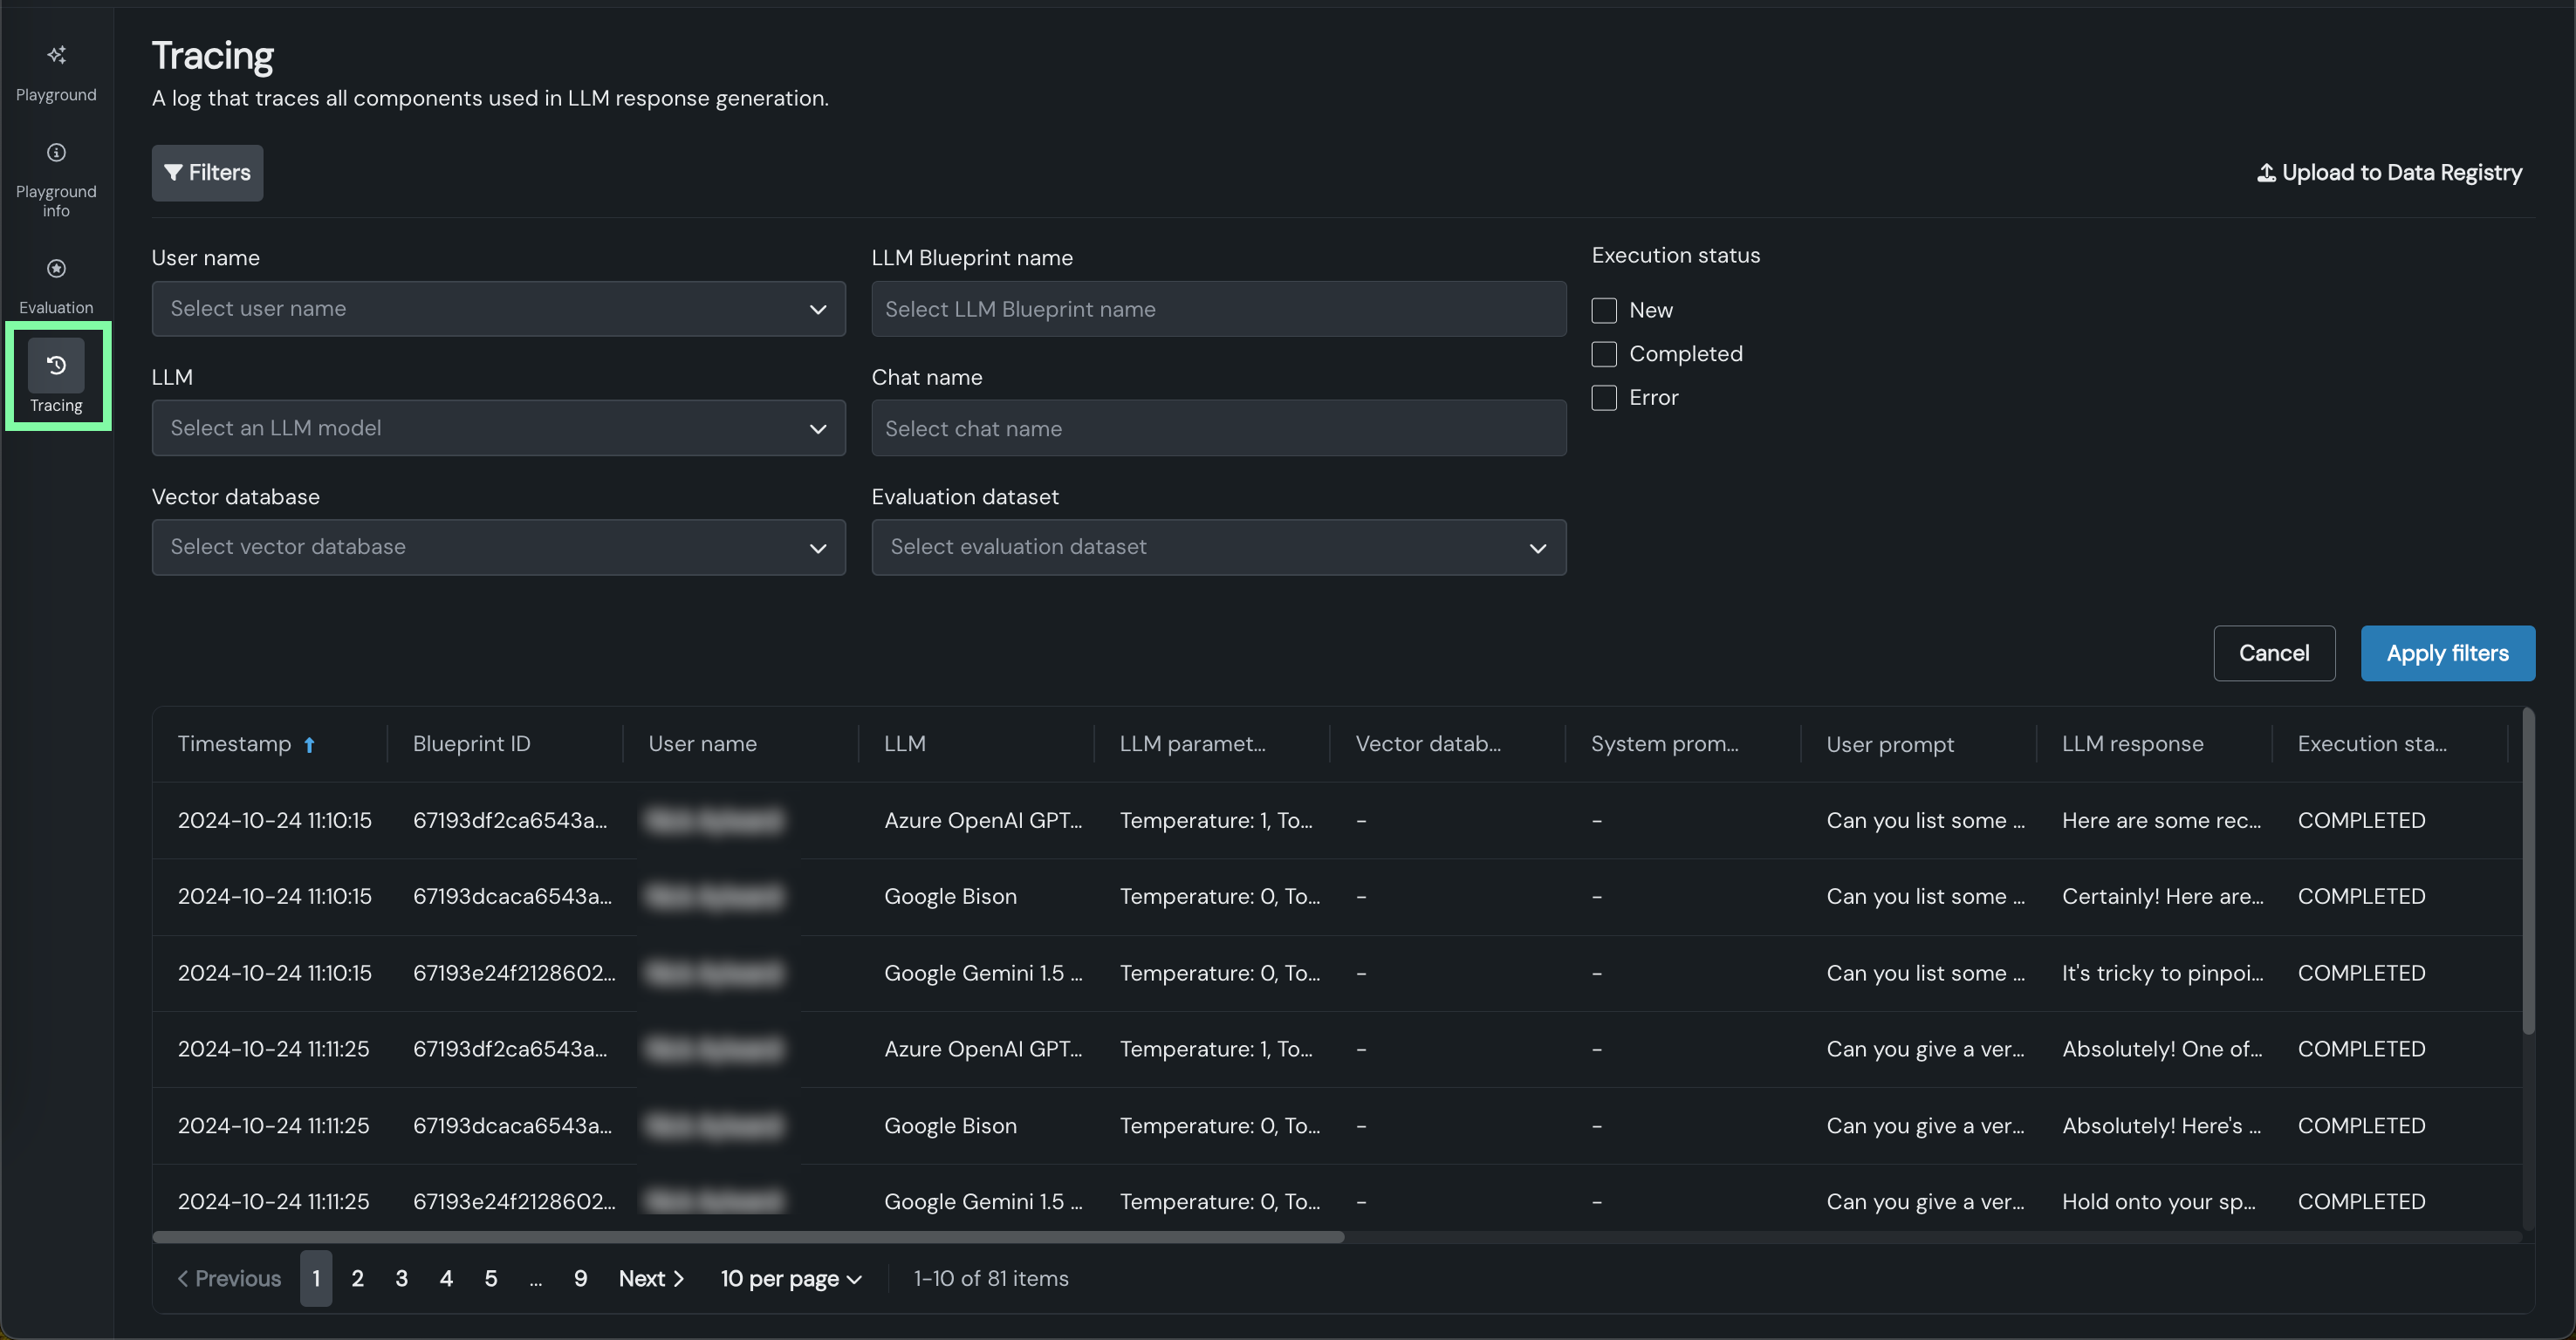The width and height of the screenshot is (2576, 1340).
Task: Tick the Error status checkbox
Action: point(1604,398)
